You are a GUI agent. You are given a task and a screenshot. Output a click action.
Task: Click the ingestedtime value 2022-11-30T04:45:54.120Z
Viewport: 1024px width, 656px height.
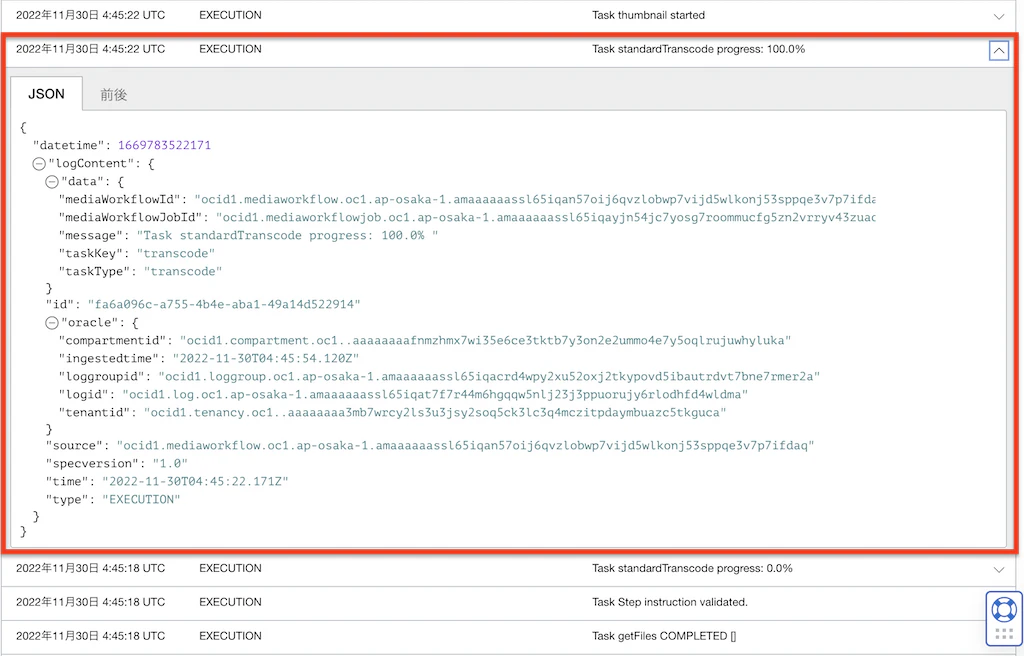tap(266, 359)
